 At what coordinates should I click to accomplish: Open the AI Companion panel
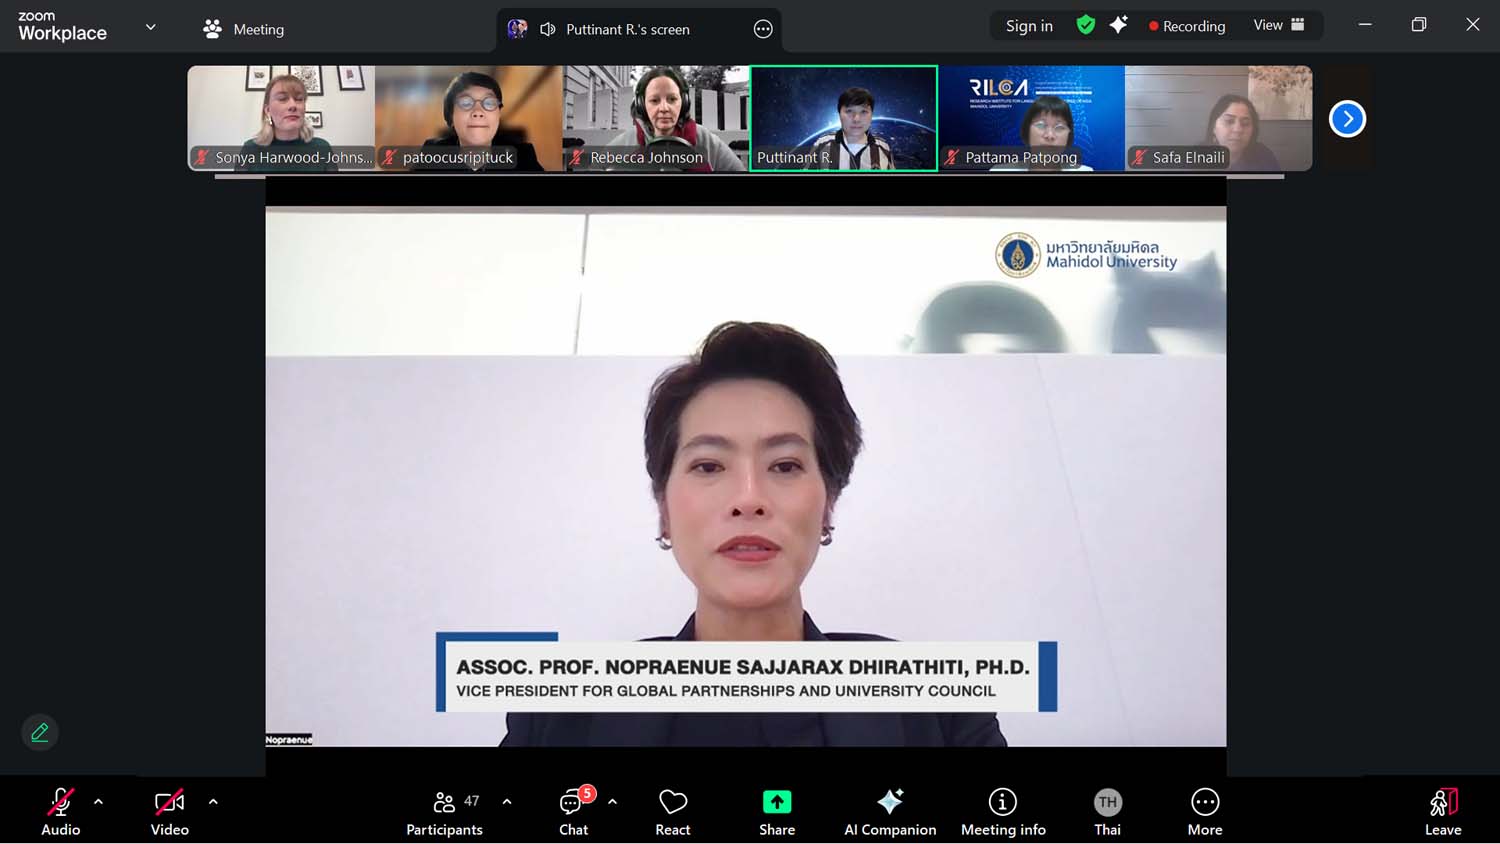[889, 811]
